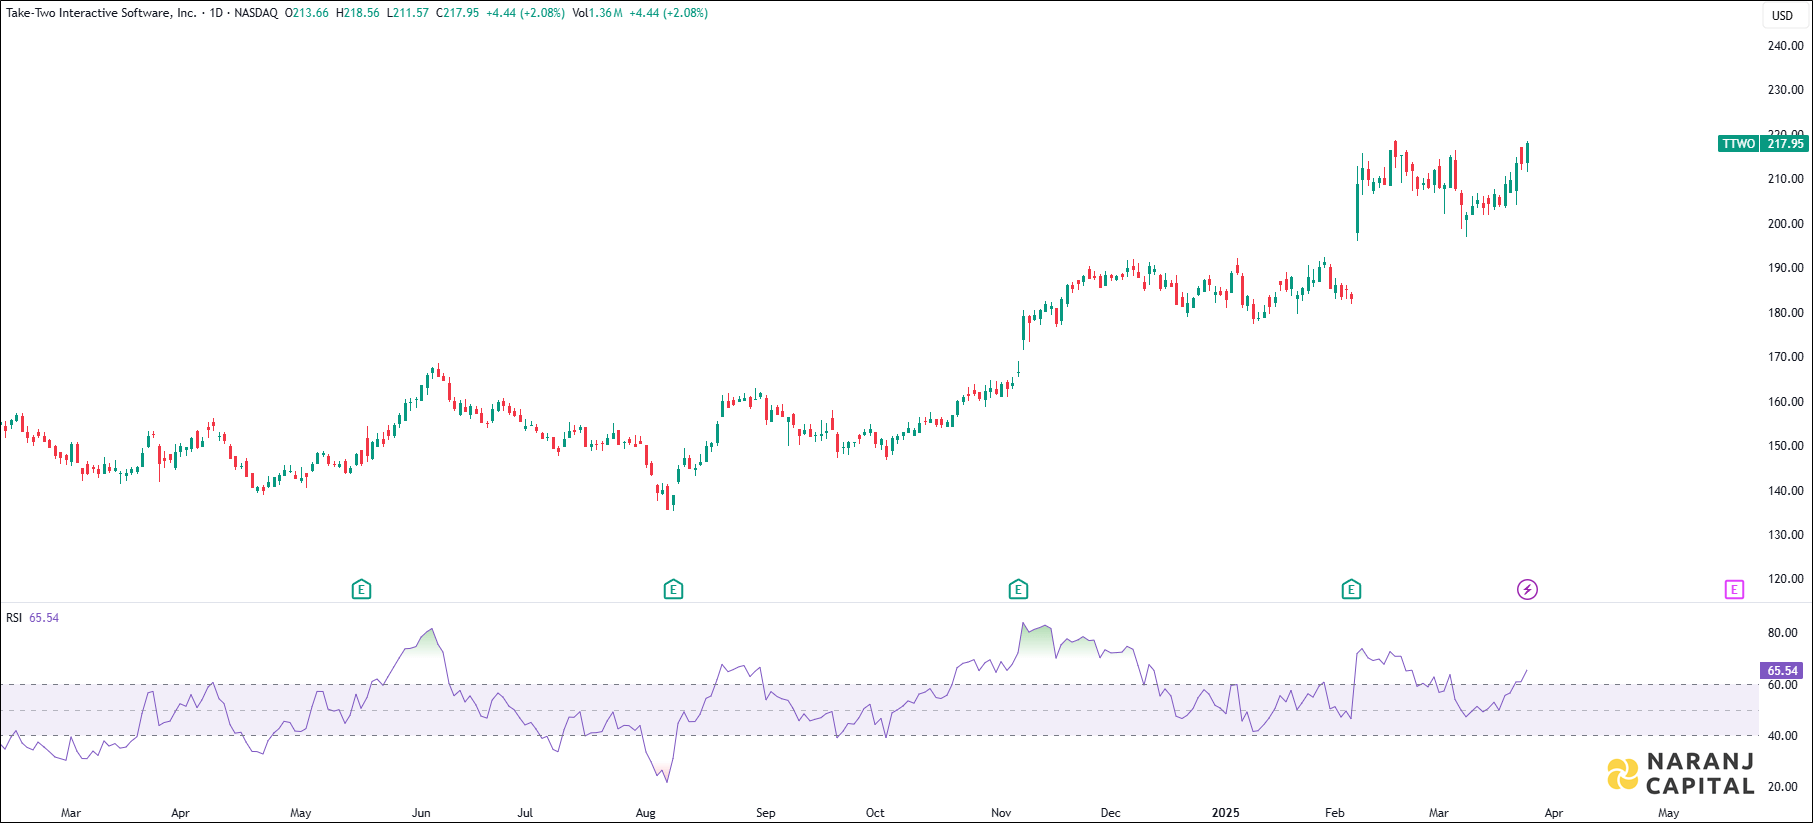1813x823 pixels.
Task: Select the 1D interval label in the title
Action: [x=216, y=13]
